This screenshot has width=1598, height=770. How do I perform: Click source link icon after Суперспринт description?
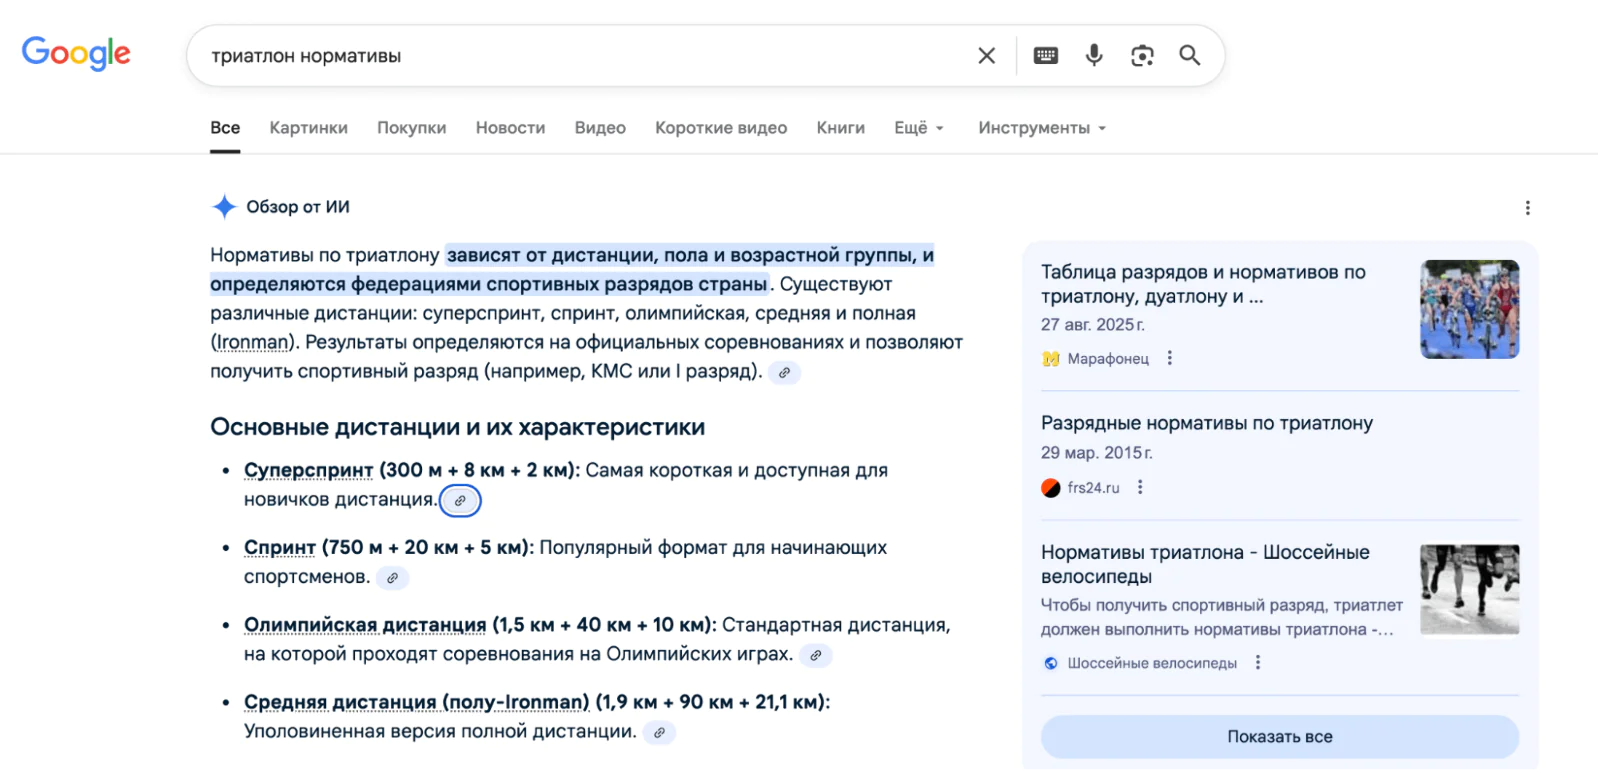coord(460,501)
